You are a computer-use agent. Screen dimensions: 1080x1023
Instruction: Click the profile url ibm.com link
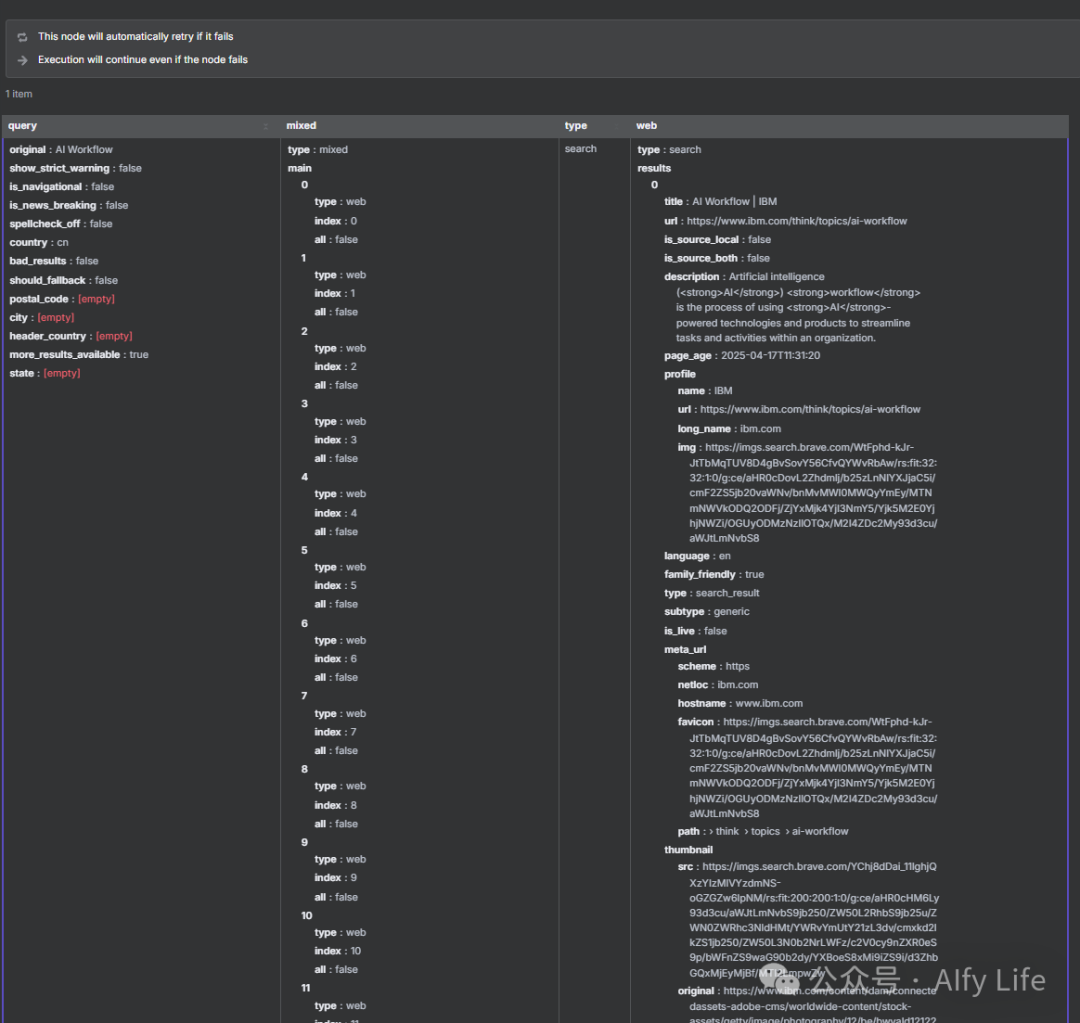(799, 409)
